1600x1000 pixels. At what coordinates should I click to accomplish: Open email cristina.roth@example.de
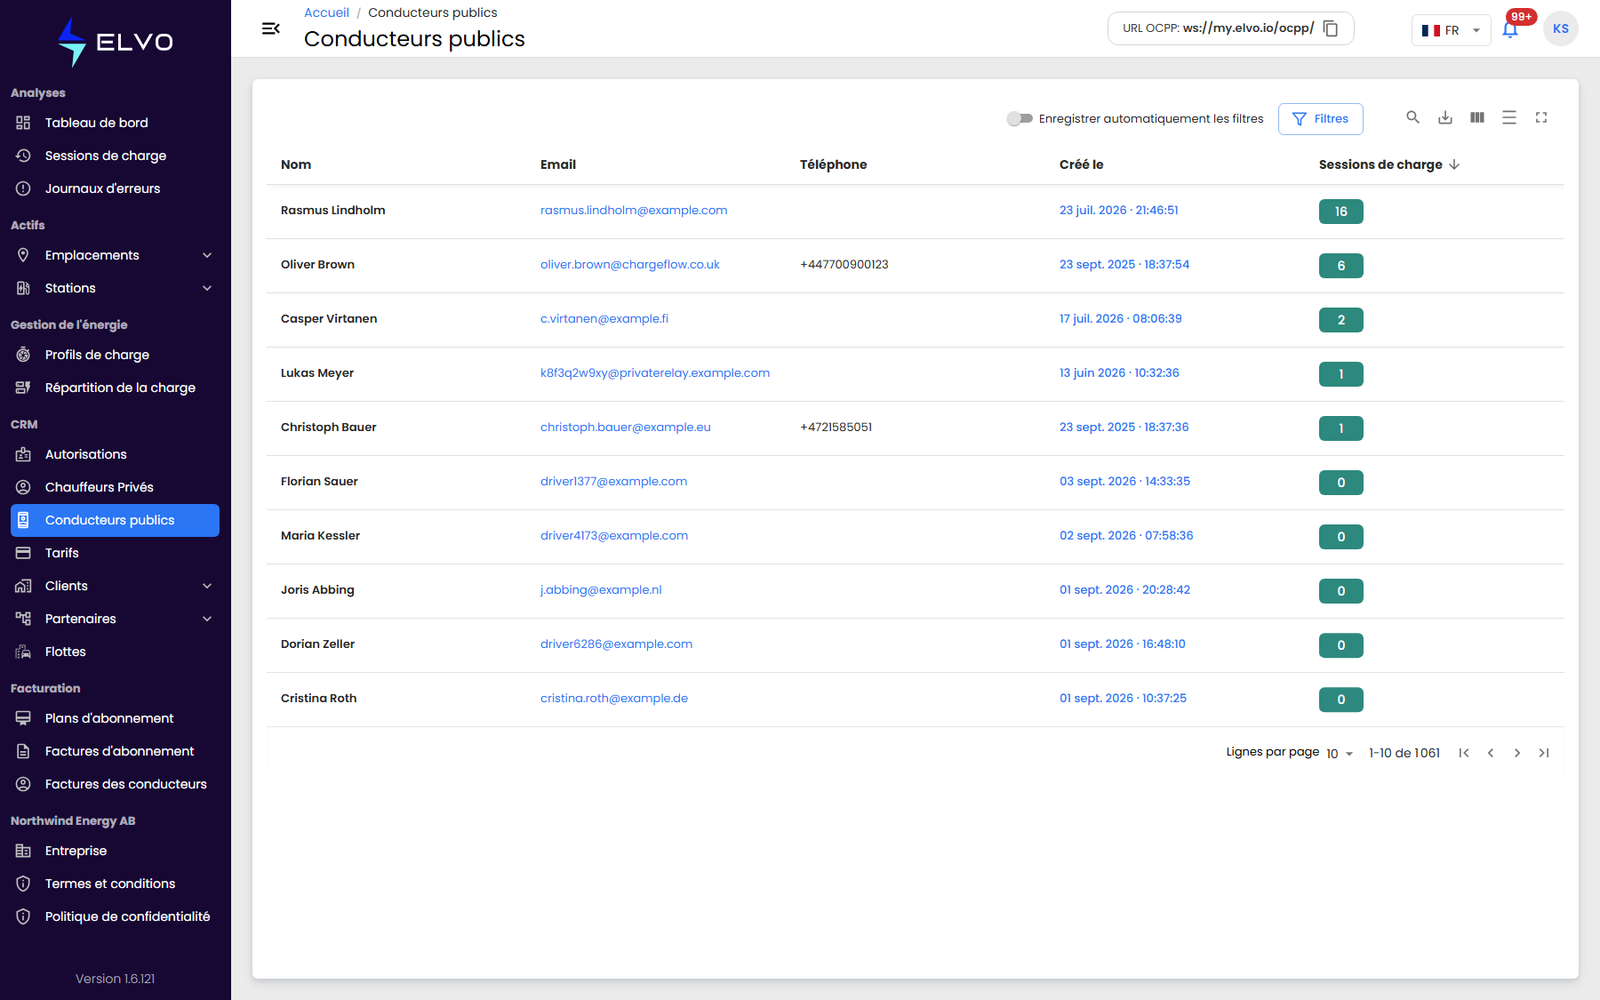tap(614, 698)
